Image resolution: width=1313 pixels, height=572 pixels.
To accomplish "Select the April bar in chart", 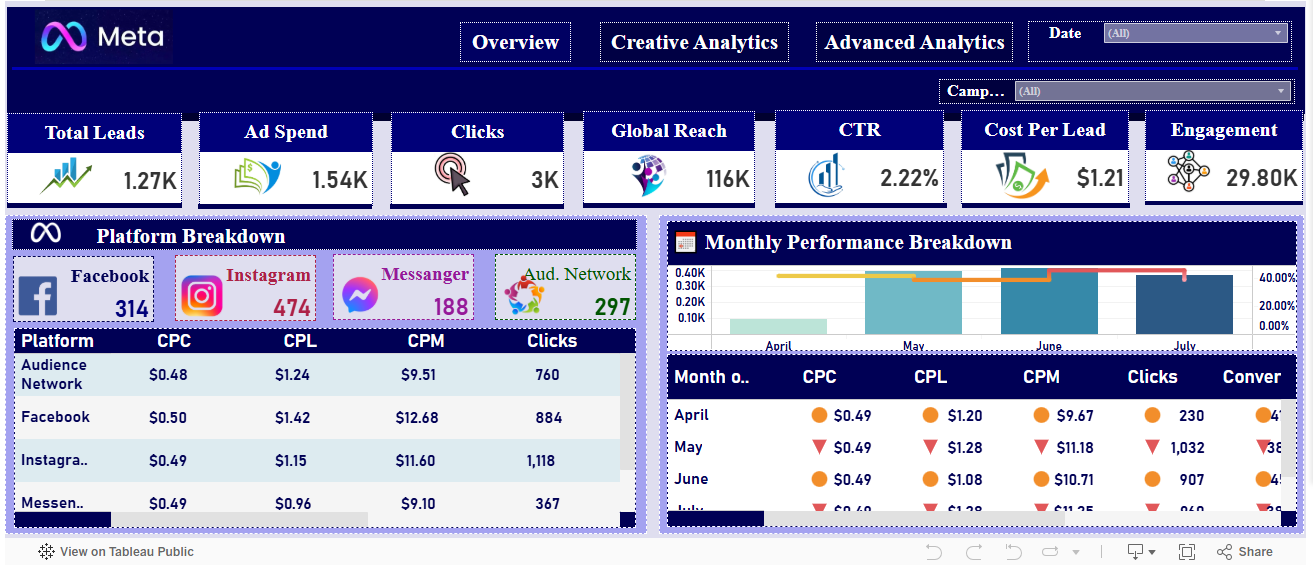I will click(x=778, y=326).
